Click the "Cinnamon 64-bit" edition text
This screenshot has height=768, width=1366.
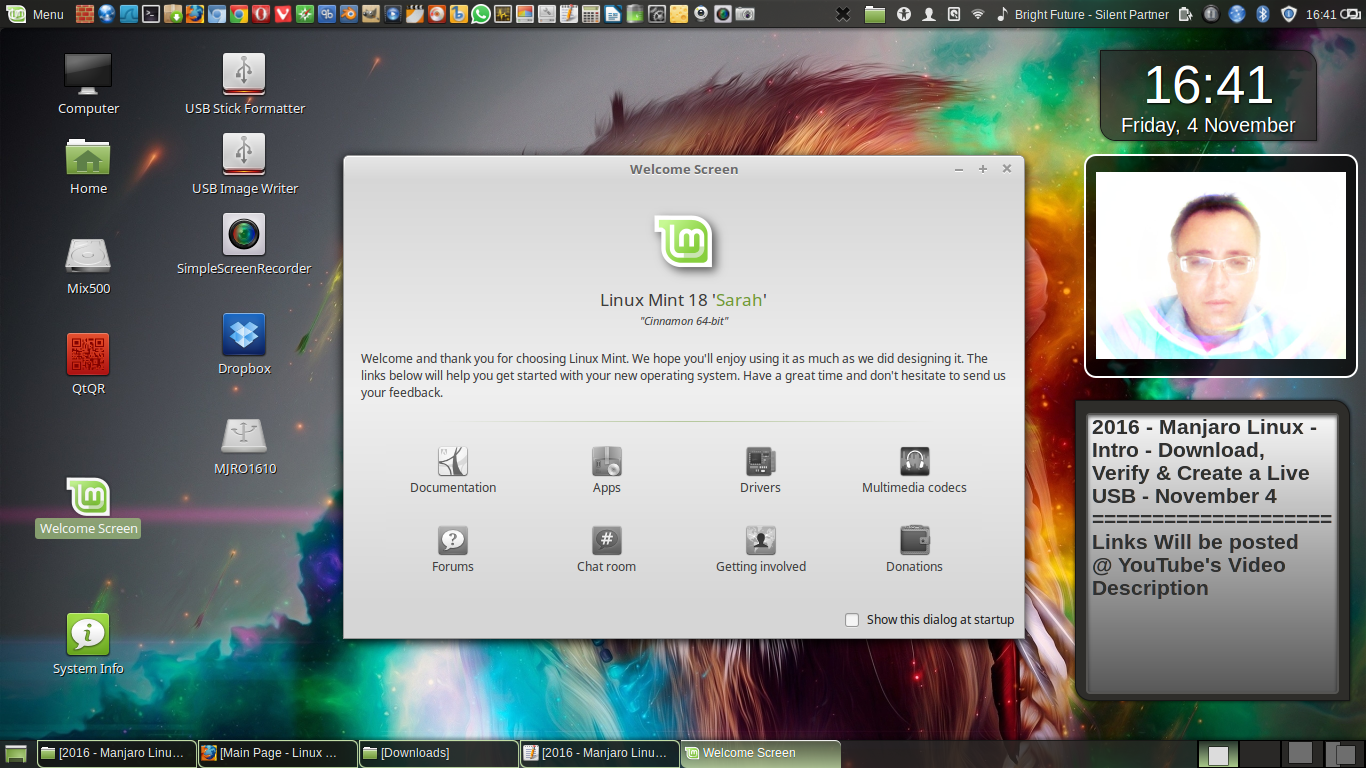684,321
